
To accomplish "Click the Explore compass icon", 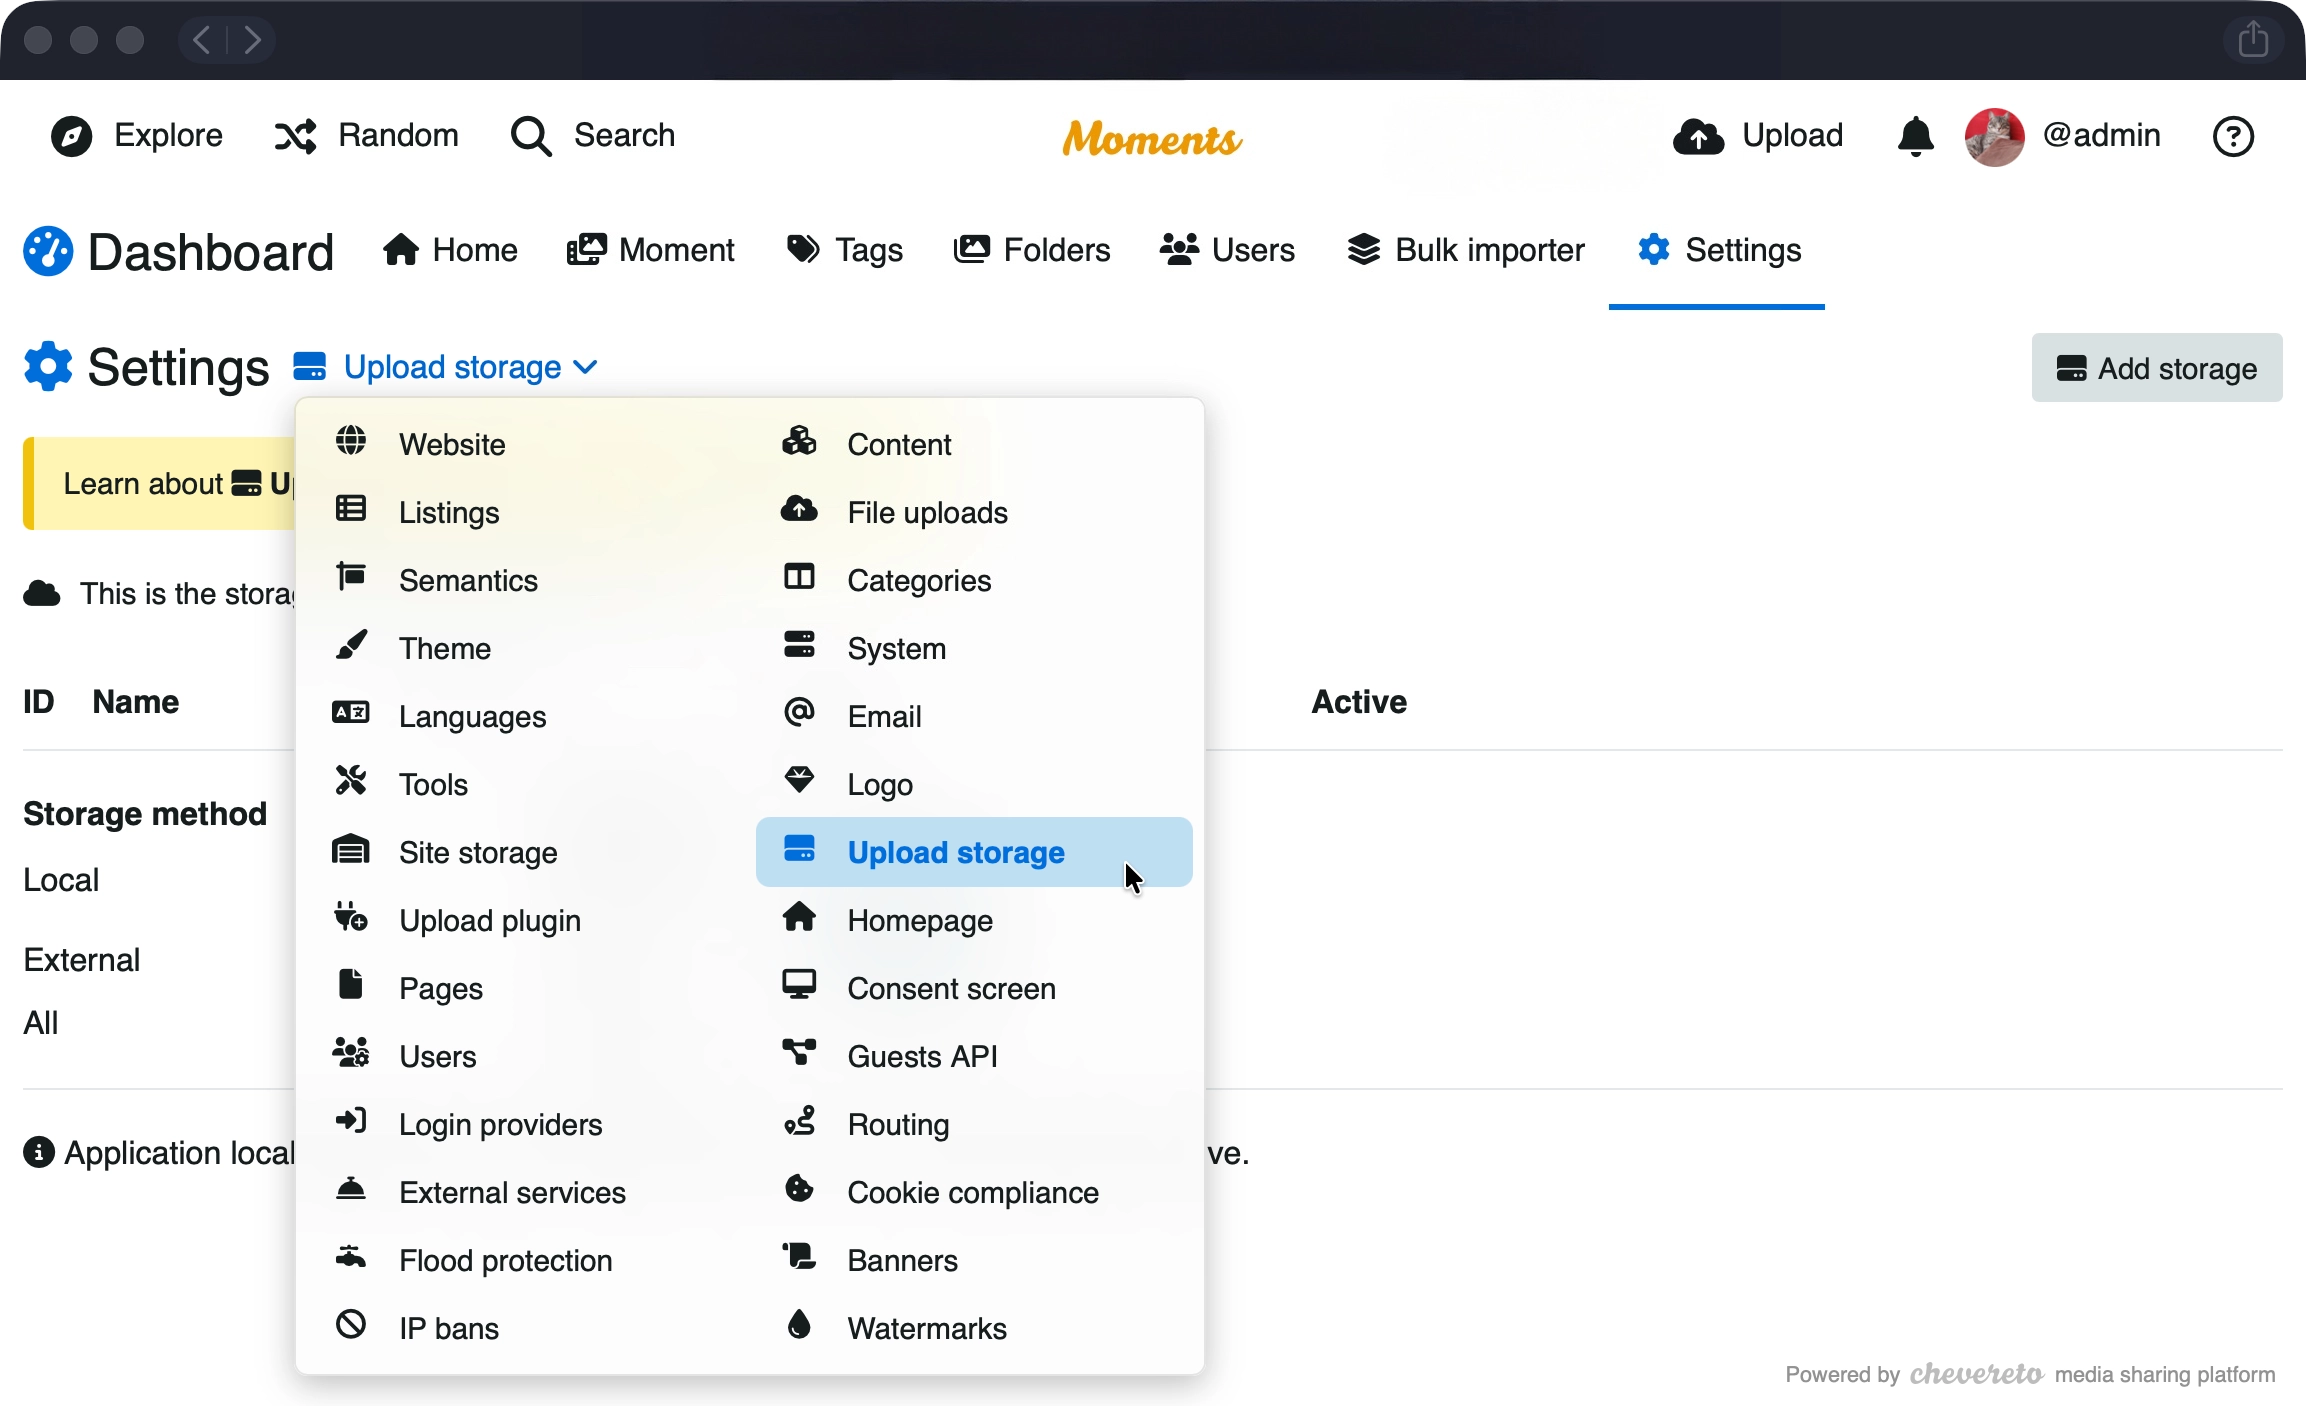I will [x=72, y=136].
